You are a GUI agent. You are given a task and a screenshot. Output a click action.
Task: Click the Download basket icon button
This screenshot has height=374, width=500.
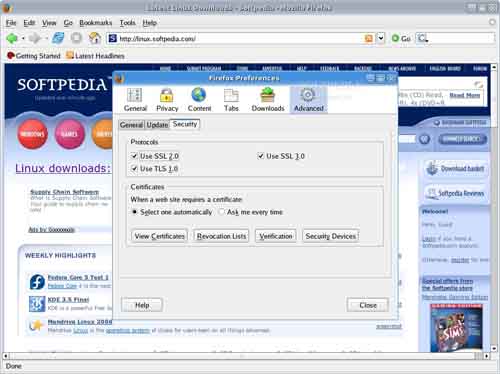(x=456, y=168)
